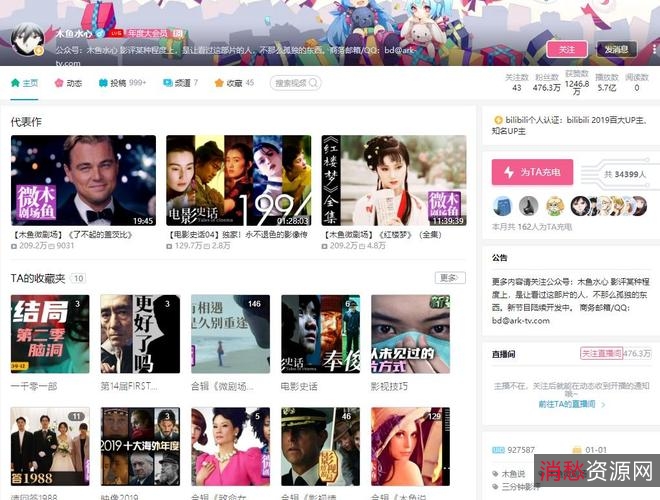Click the LIVE badge beside the username
The width and height of the screenshot is (660, 500).
point(115,34)
